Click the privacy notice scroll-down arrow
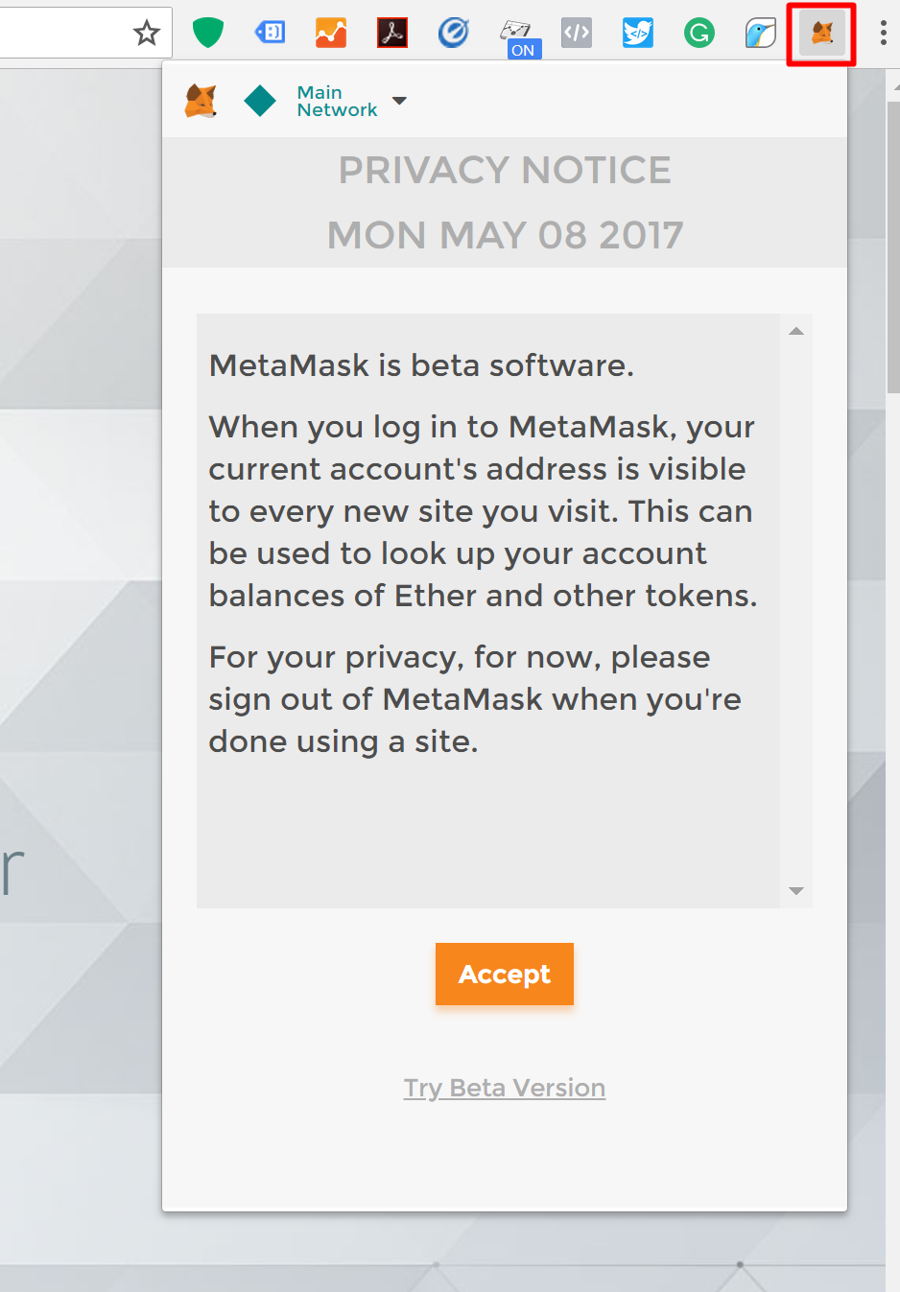Image resolution: width=900 pixels, height=1292 pixels. [796, 890]
